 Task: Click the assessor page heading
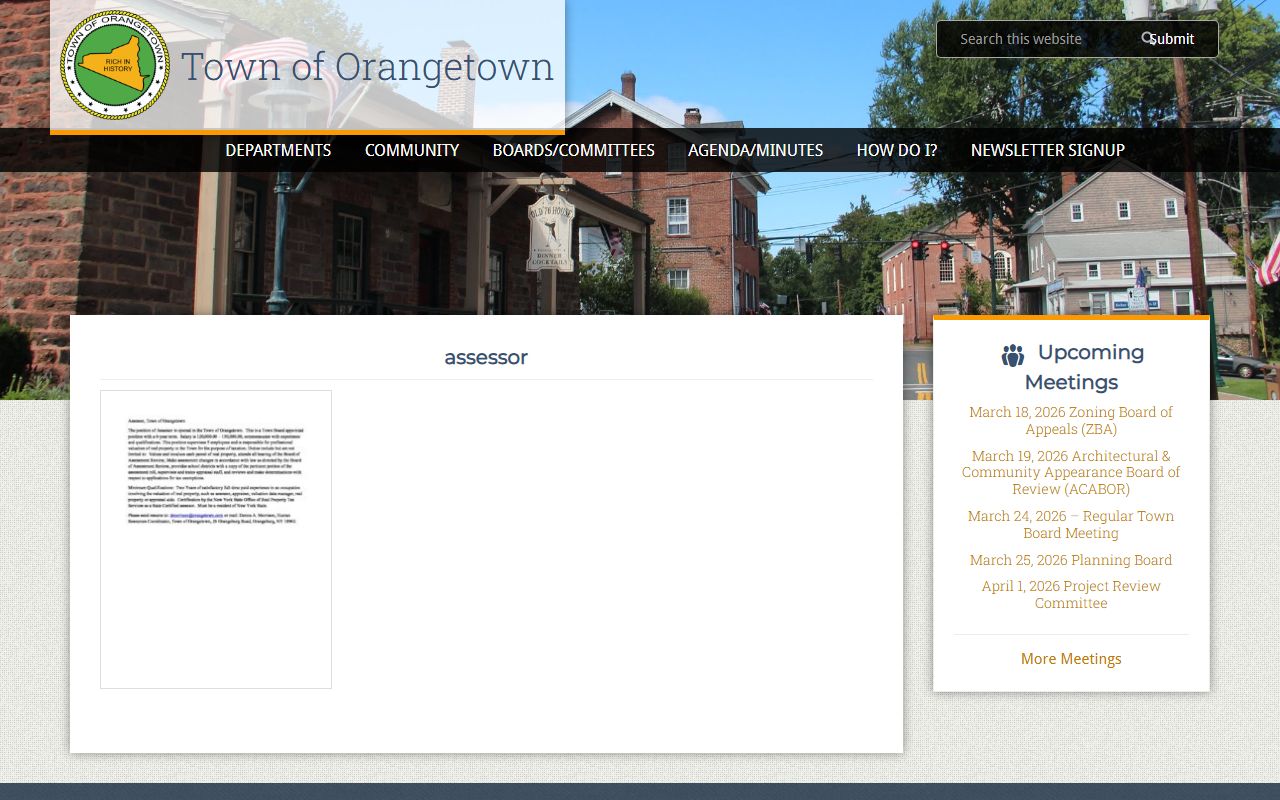486,357
